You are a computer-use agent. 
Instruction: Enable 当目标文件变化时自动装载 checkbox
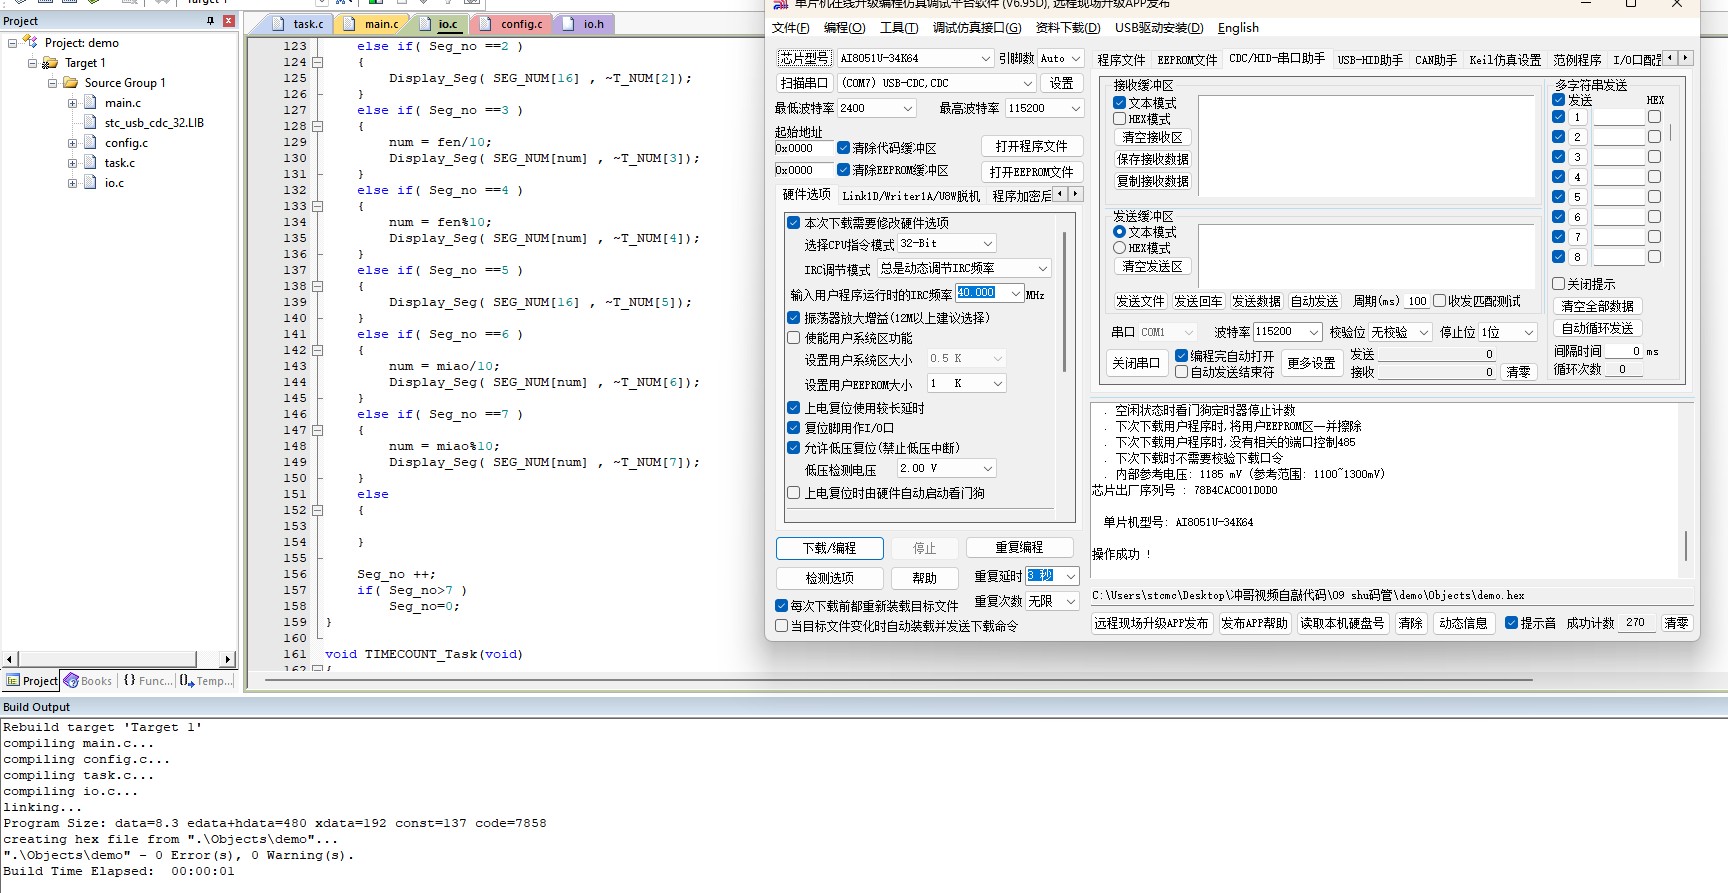(782, 626)
